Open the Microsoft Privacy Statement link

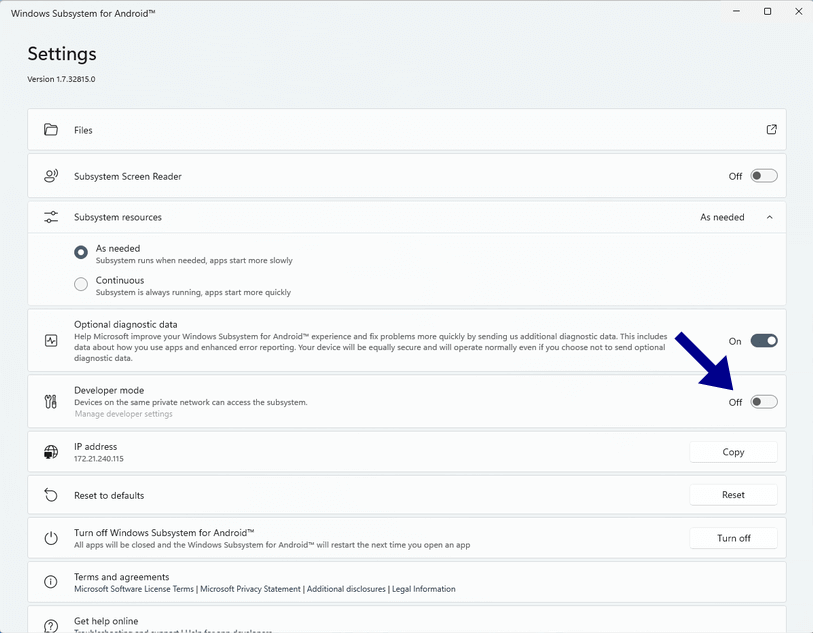(250, 589)
